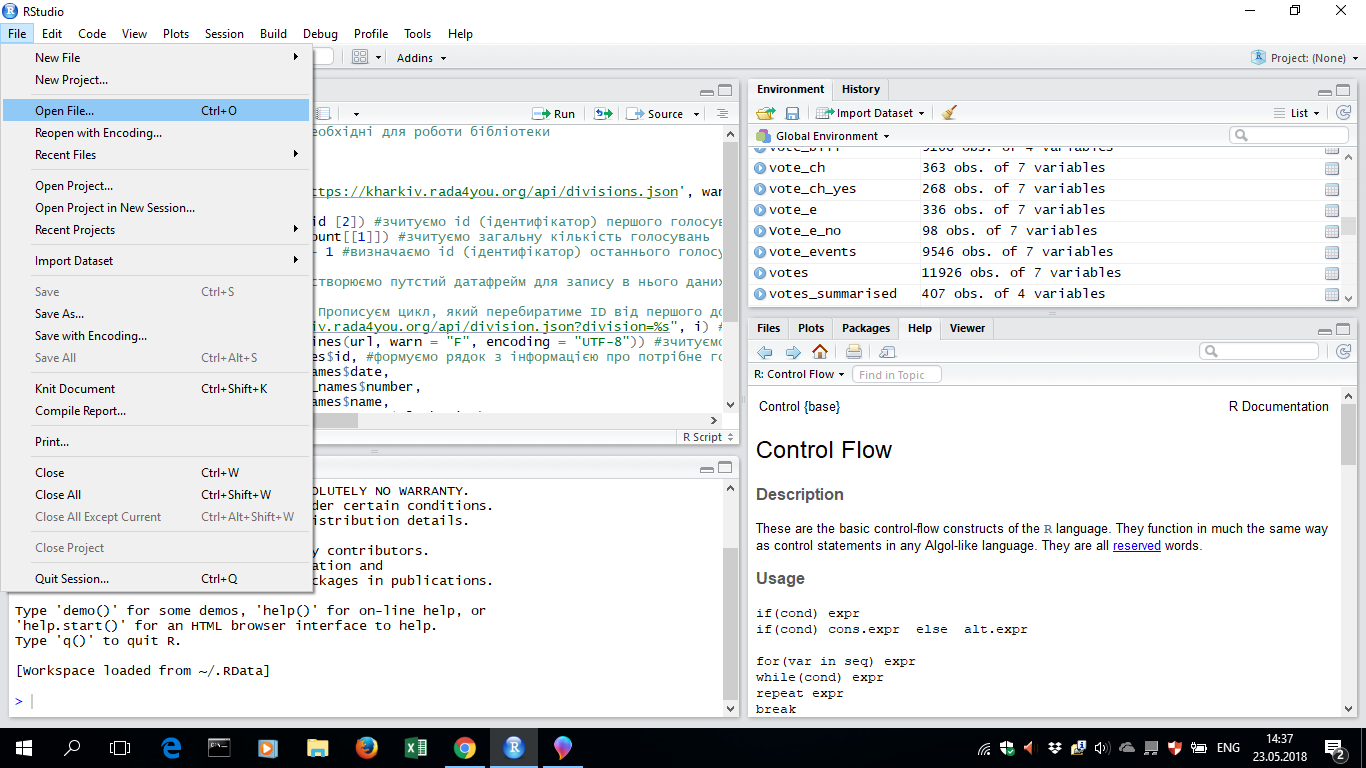
Task: Open Project: (None) dropdown
Action: pos(1304,58)
